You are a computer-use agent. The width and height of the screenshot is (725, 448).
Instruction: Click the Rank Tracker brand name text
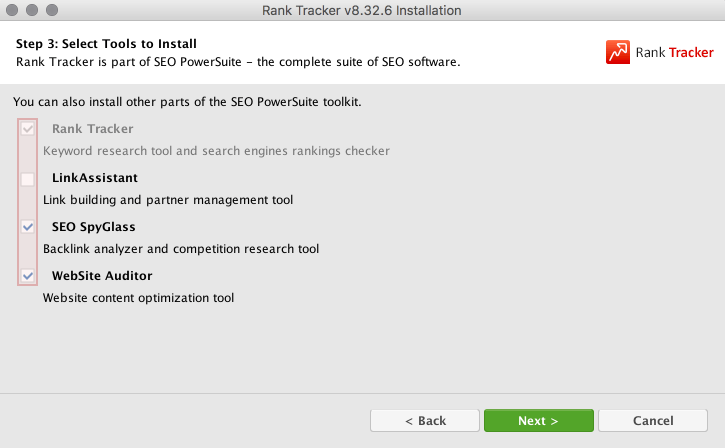tap(674, 53)
